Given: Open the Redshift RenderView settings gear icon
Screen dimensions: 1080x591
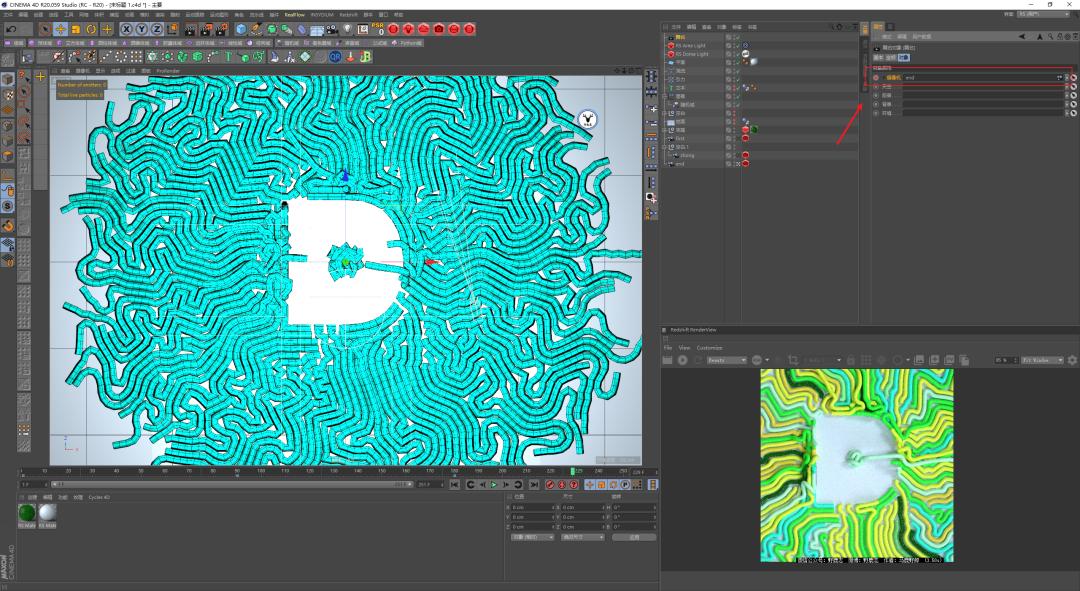Looking at the screenshot, I should tap(1070, 358).
